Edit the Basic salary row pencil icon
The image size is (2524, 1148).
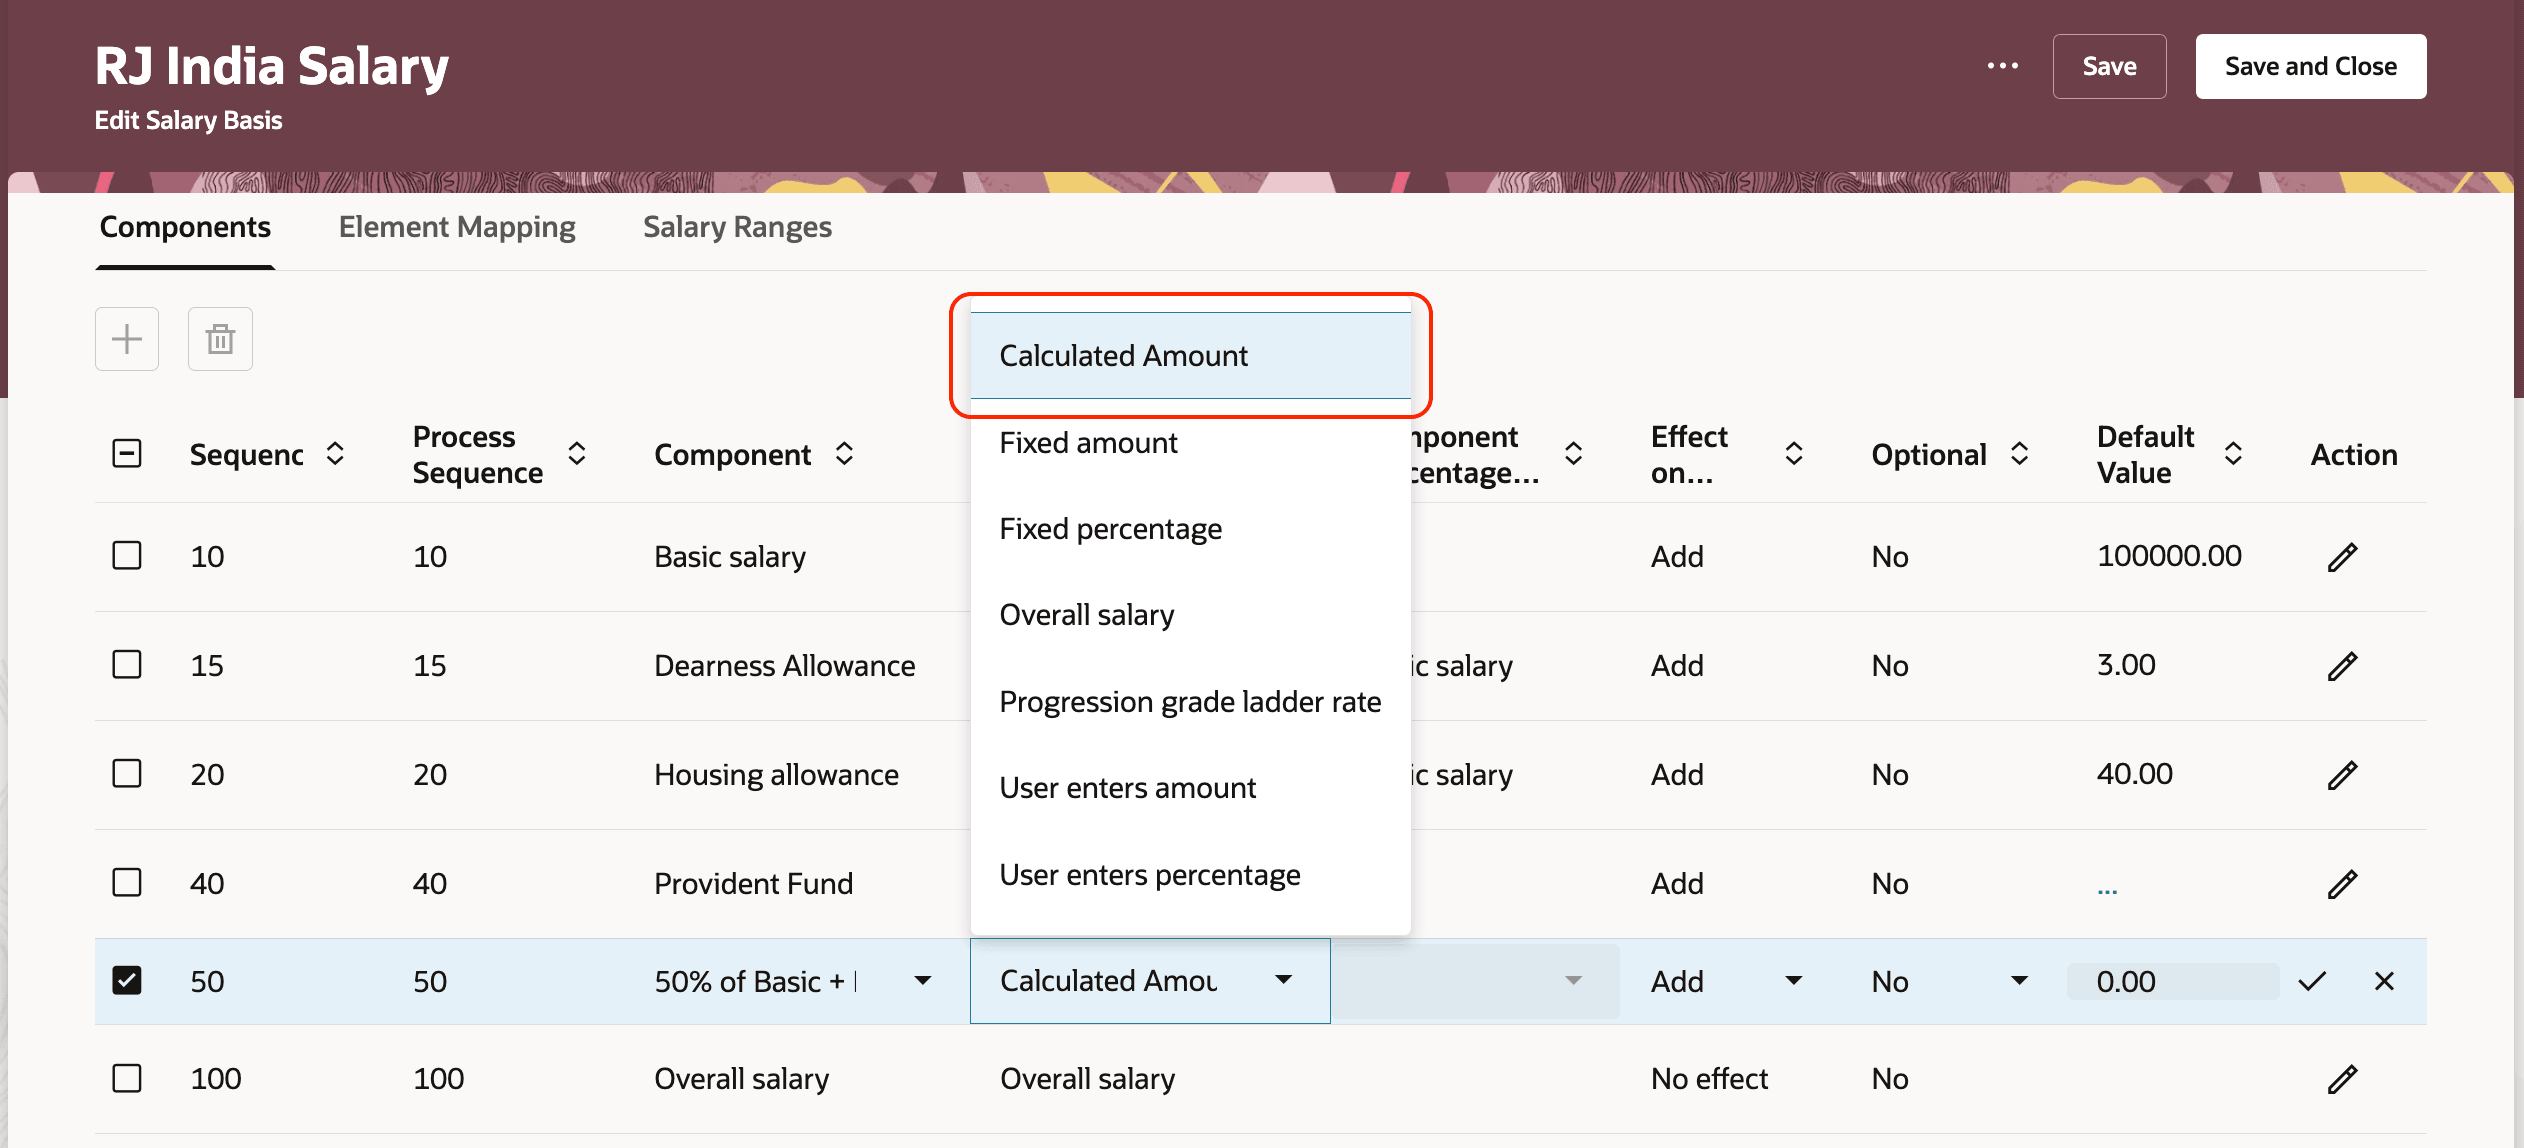click(2342, 557)
